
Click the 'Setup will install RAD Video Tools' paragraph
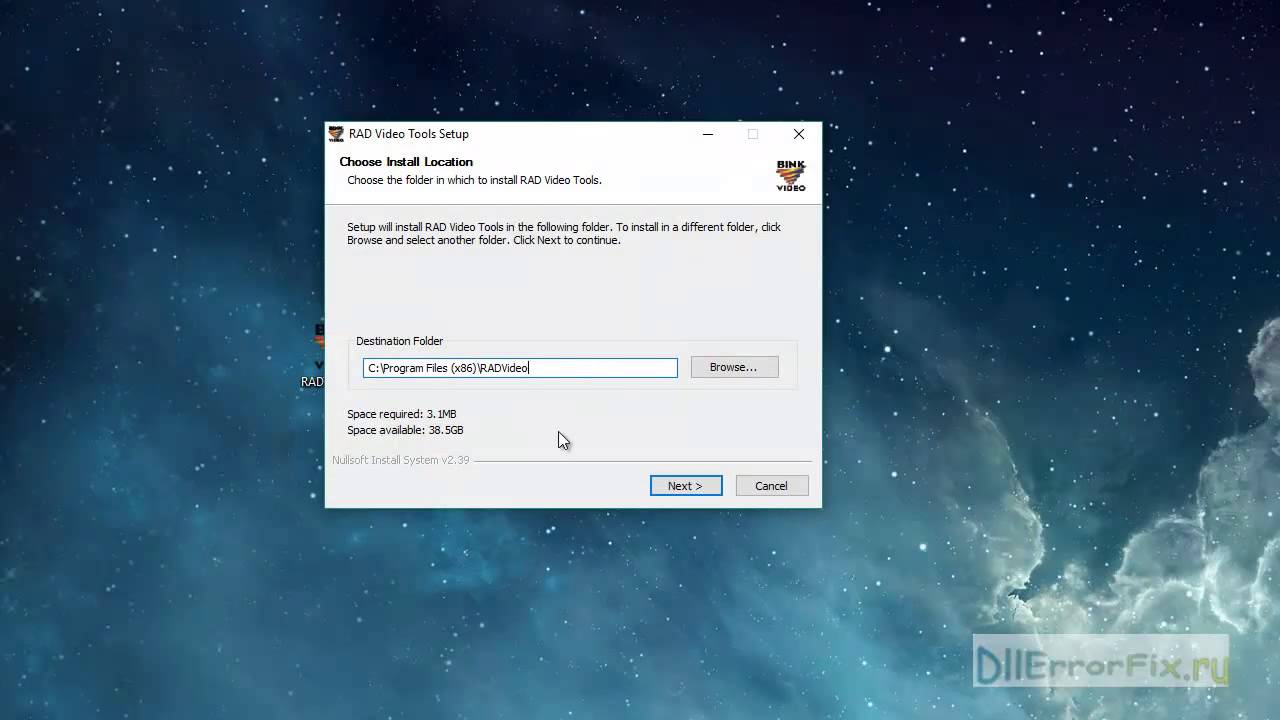(x=564, y=234)
